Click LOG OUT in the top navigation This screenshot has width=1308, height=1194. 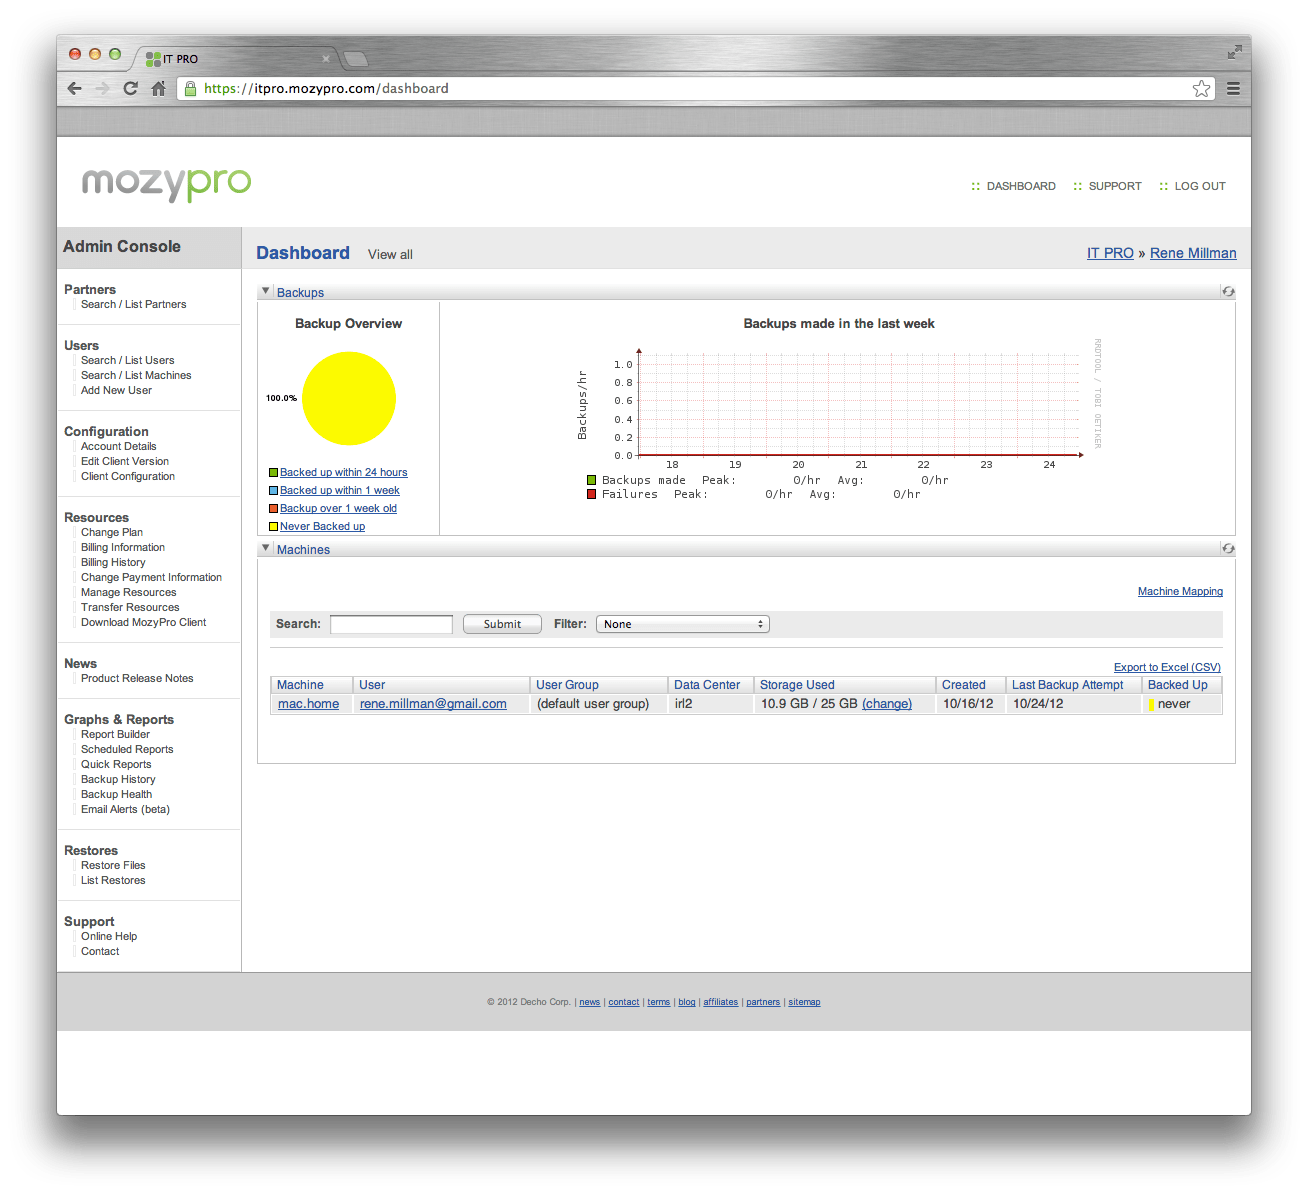tap(1200, 186)
